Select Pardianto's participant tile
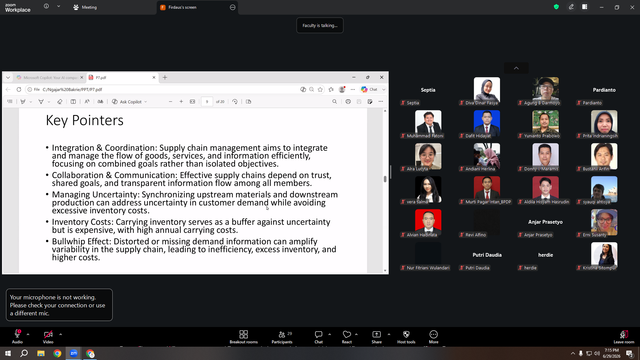The image size is (640, 360). 604,92
